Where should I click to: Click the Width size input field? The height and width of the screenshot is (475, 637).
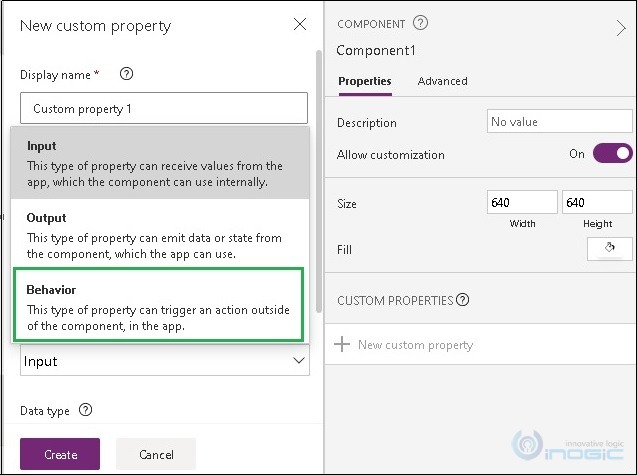coord(522,202)
